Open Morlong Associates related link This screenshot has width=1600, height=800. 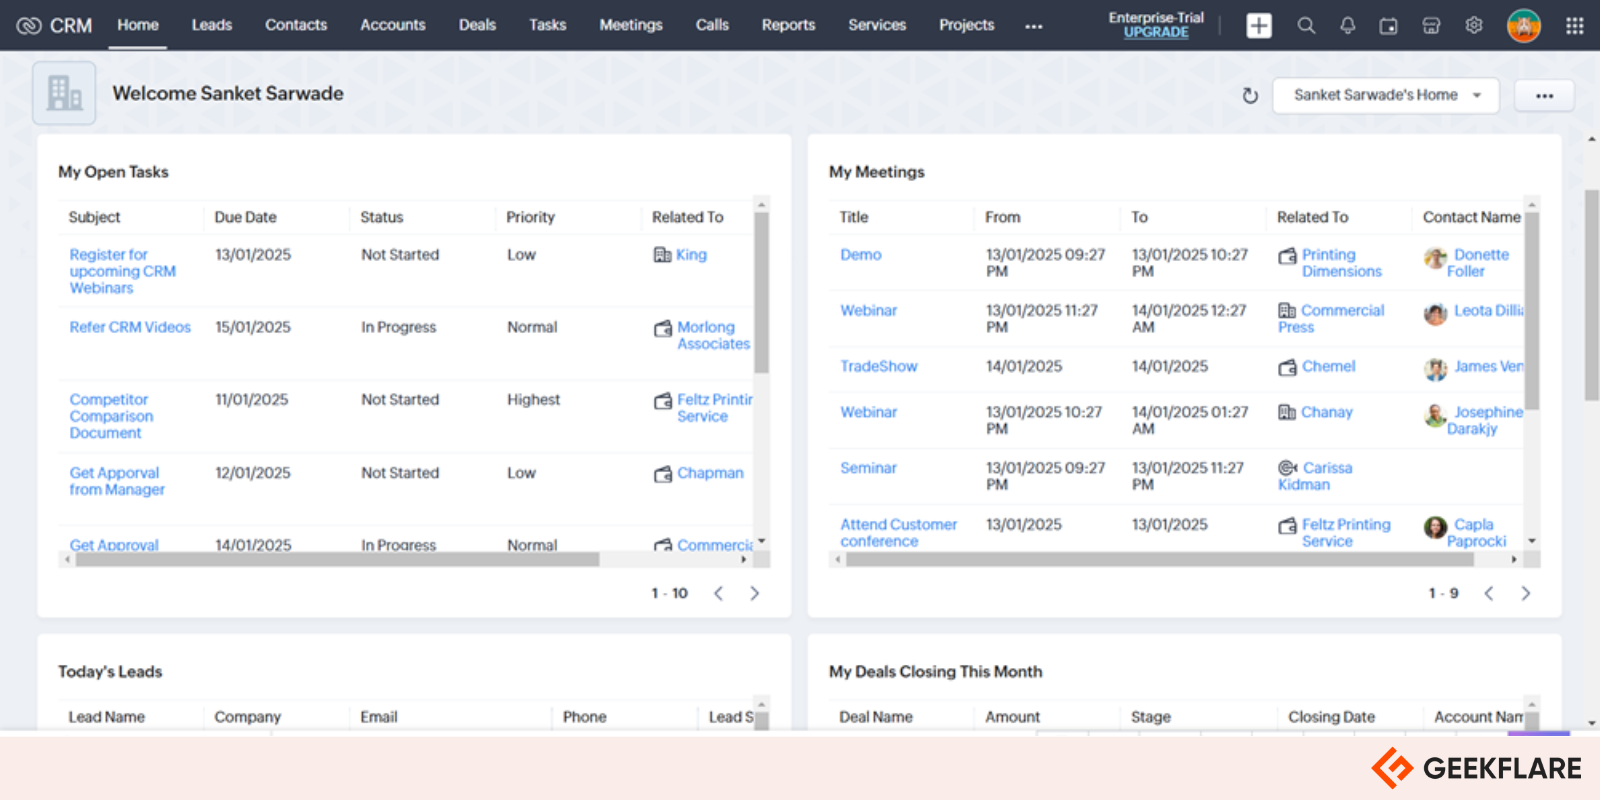713,335
